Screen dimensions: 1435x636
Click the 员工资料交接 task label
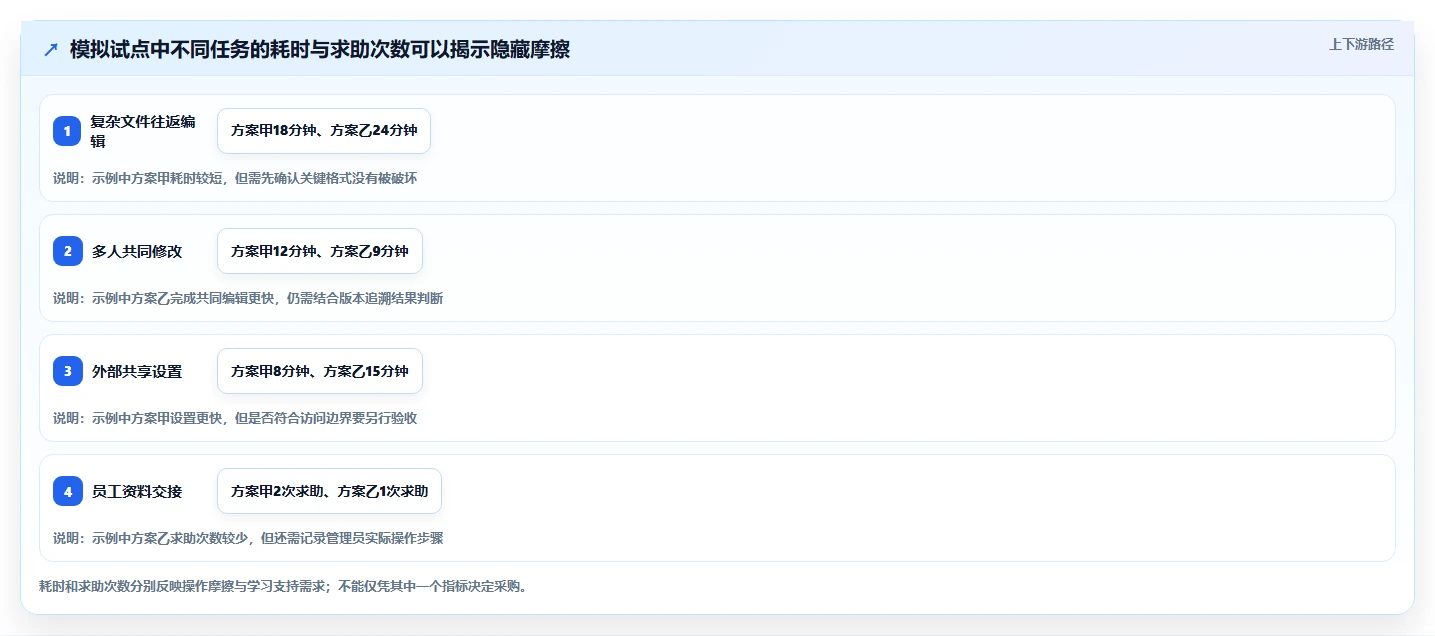pyautogui.click(x=137, y=491)
